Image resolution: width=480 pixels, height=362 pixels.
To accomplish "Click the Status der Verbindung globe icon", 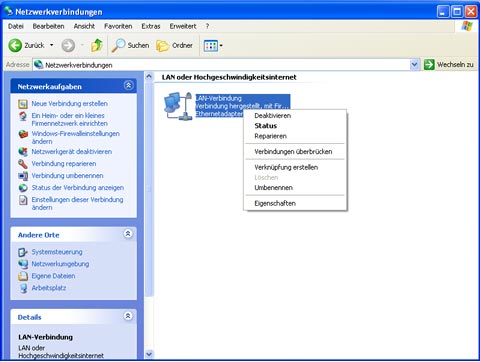I will (x=23, y=188).
